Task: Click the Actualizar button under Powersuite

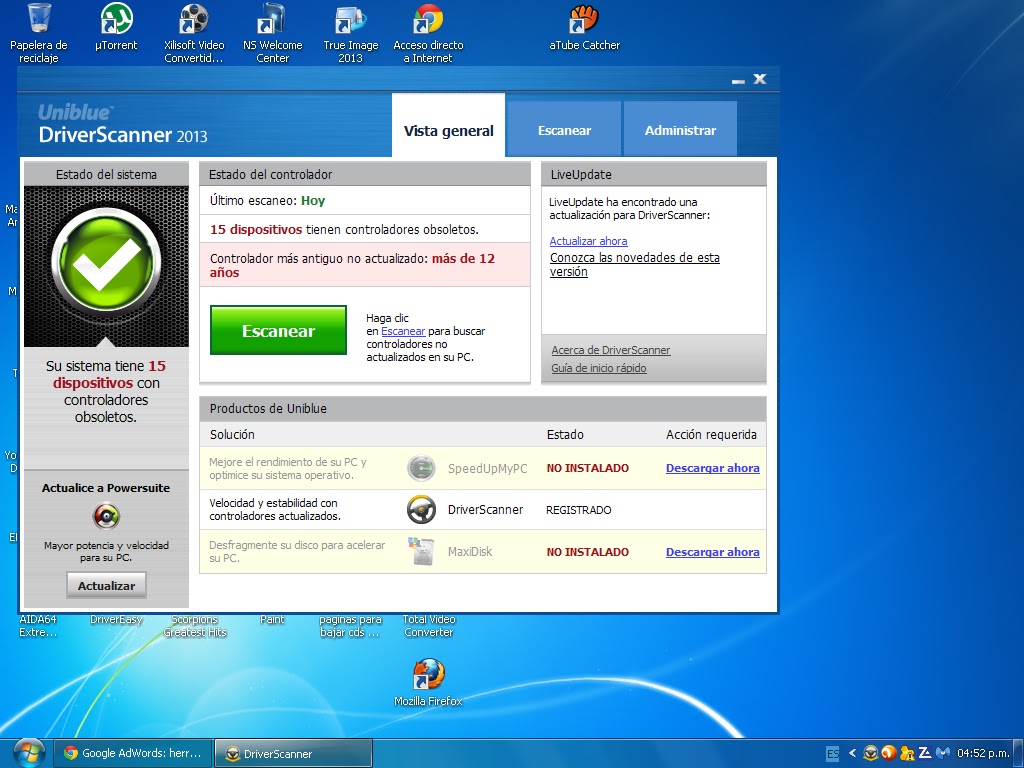Action: (106, 585)
